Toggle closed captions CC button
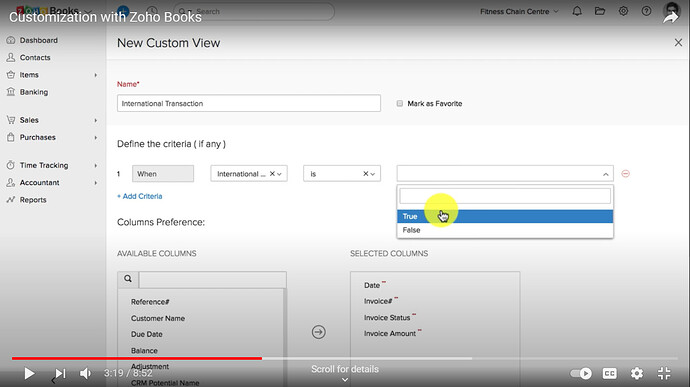This screenshot has width=690, height=387. pyautogui.click(x=609, y=373)
